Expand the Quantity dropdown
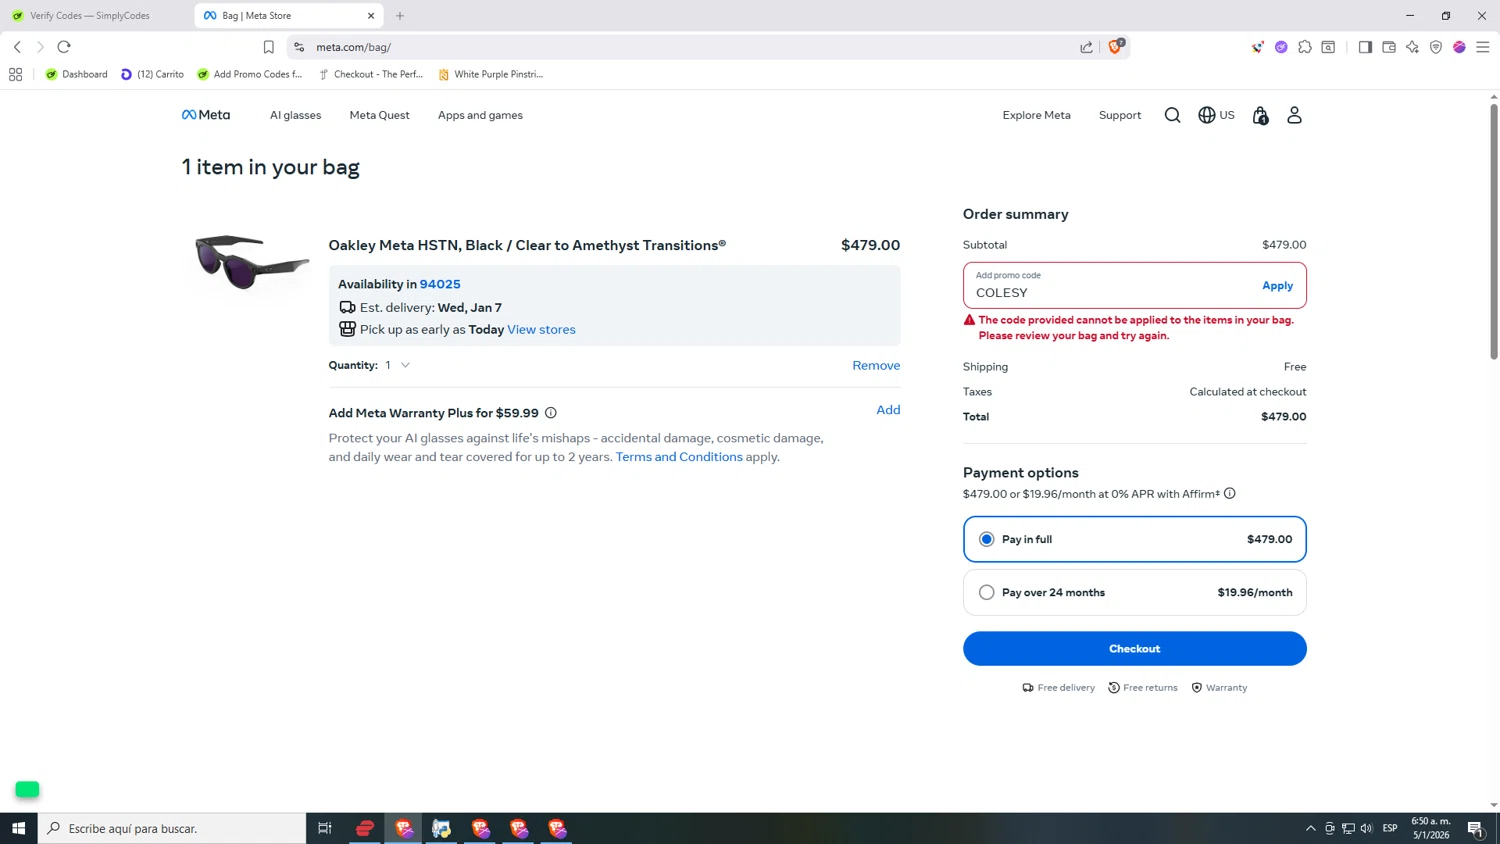Image resolution: width=1500 pixels, height=844 pixels. click(397, 365)
